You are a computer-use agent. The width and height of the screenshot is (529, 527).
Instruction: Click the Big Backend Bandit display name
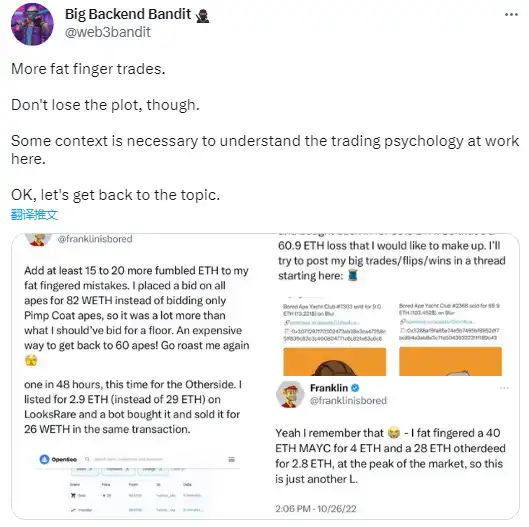(128, 14)
